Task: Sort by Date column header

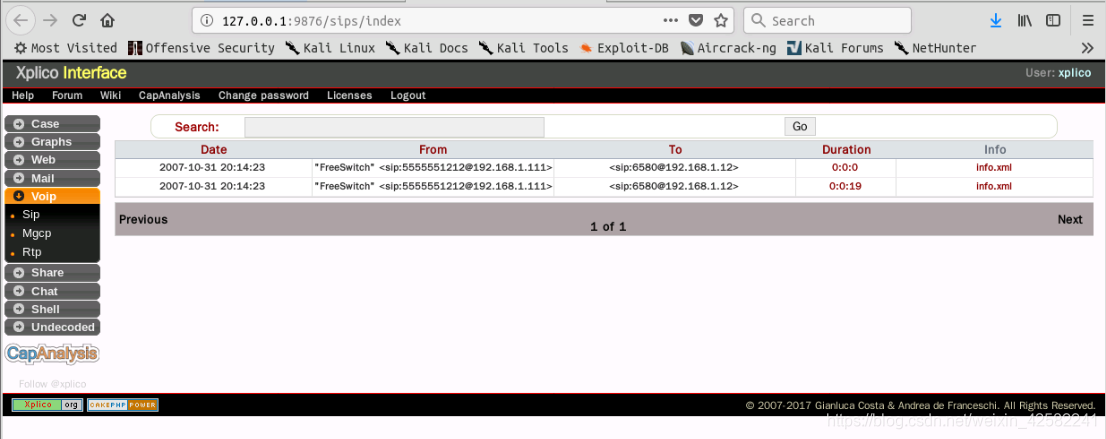Action: coord(214,150)
